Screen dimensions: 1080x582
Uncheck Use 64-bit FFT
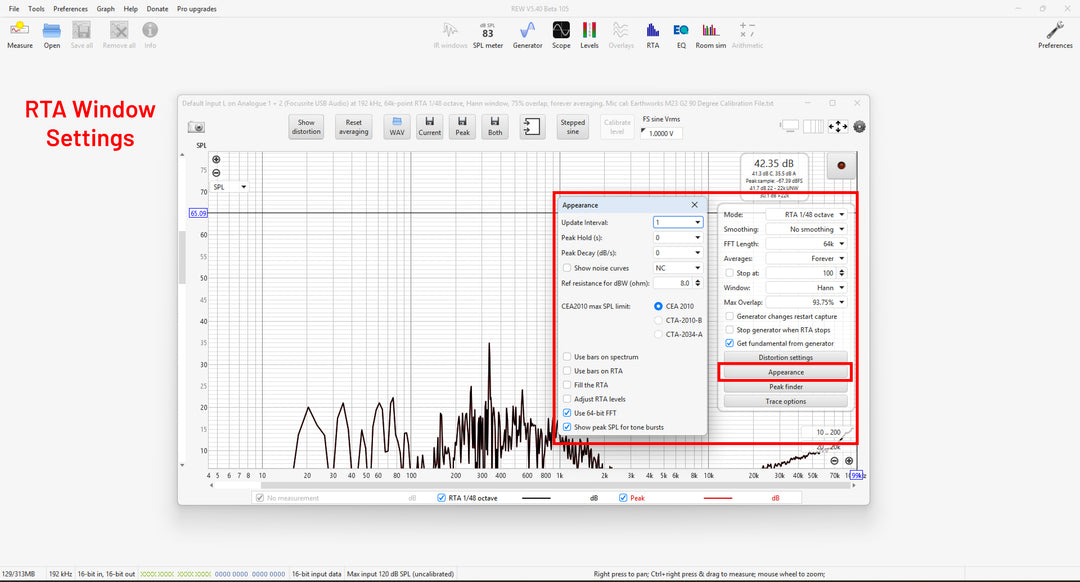[567, 413]
